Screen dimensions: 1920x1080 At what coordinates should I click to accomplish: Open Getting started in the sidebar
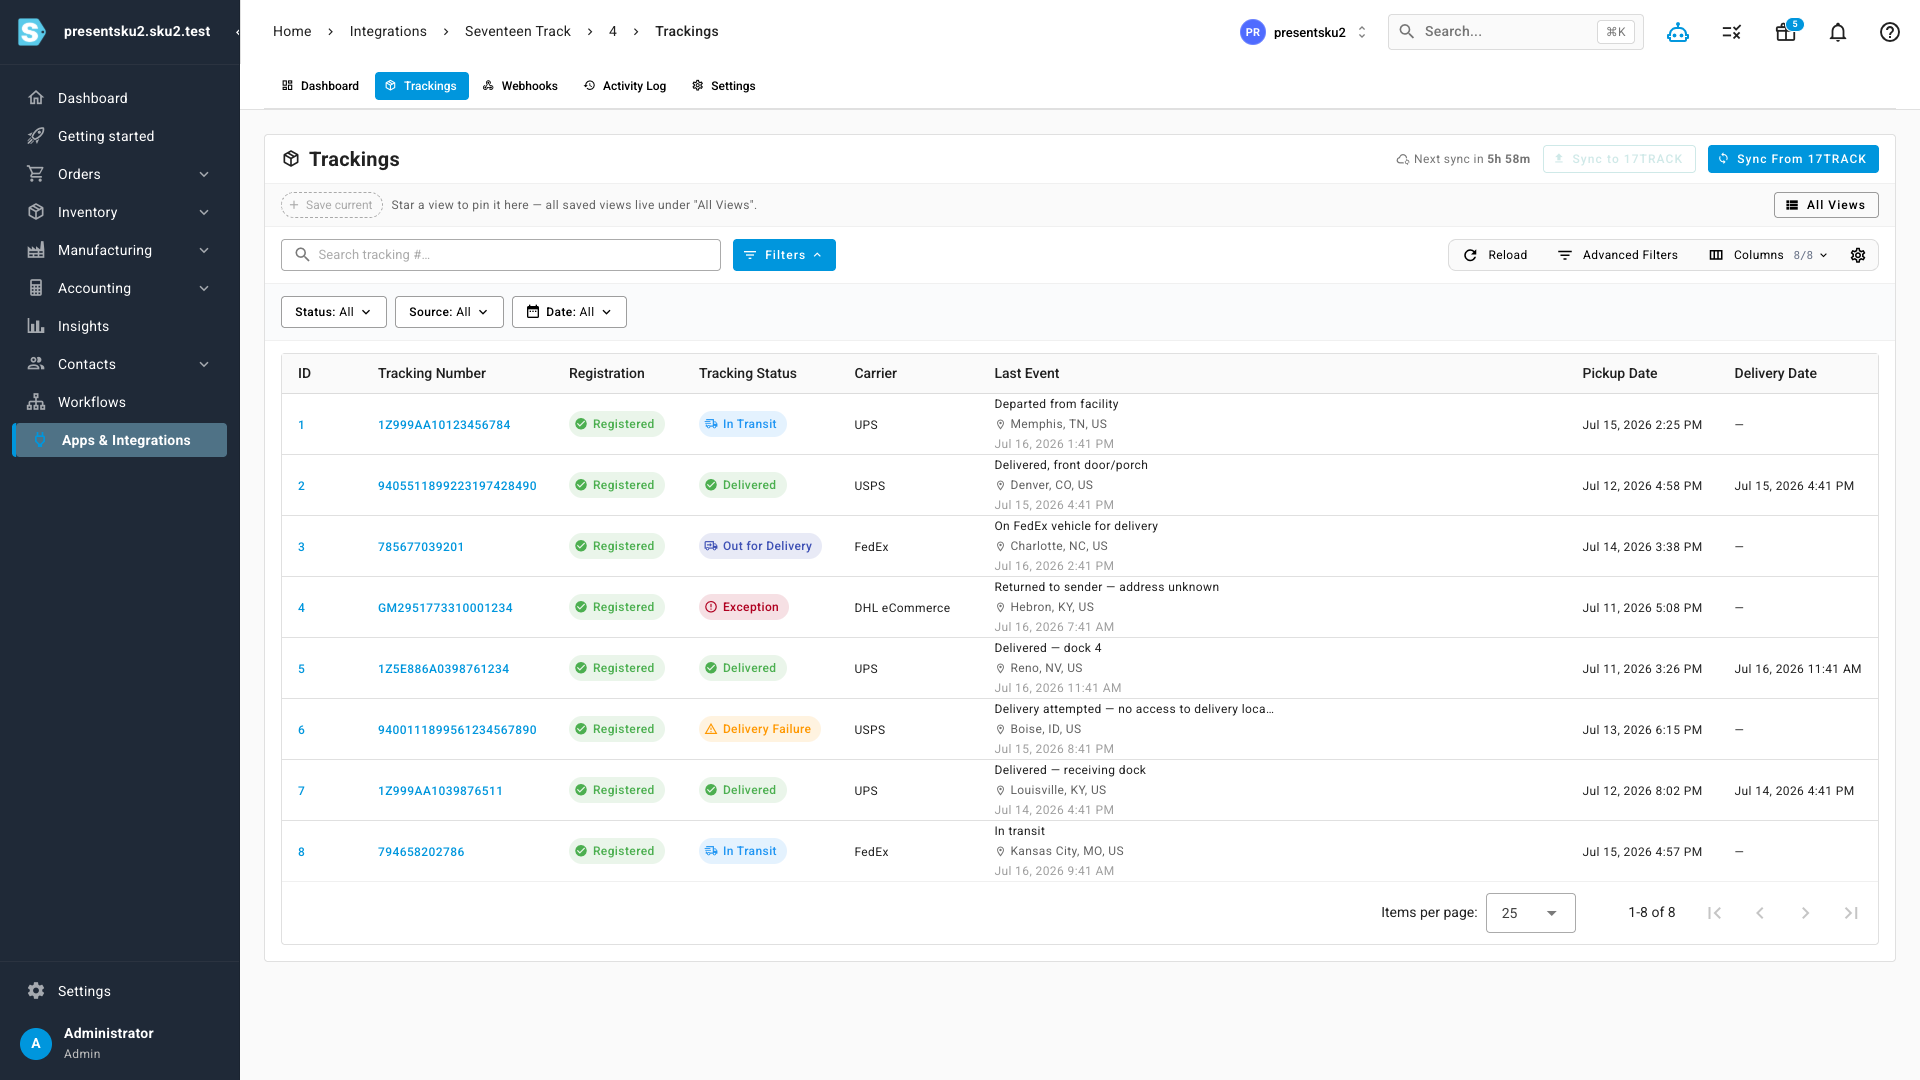click(120, 136)
